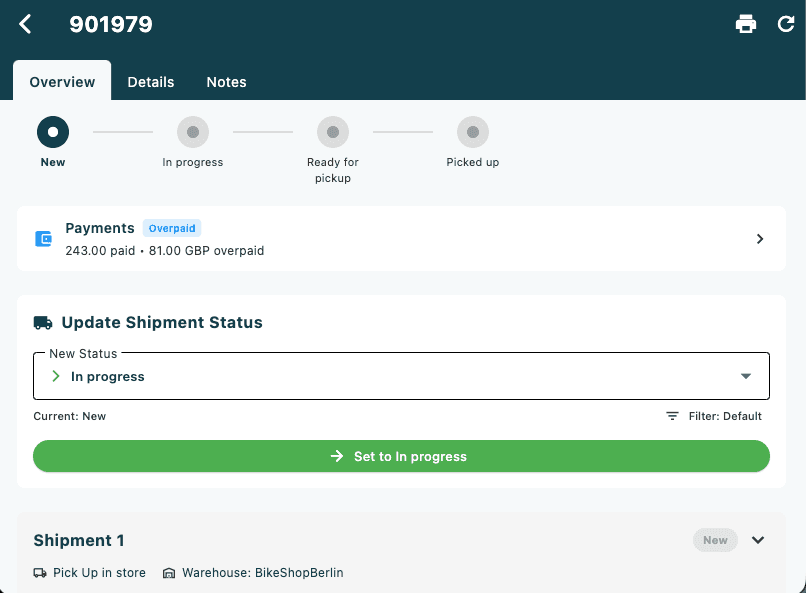Open Payments details via right chevron
The image size is (806, 593).
pos(760,239)
